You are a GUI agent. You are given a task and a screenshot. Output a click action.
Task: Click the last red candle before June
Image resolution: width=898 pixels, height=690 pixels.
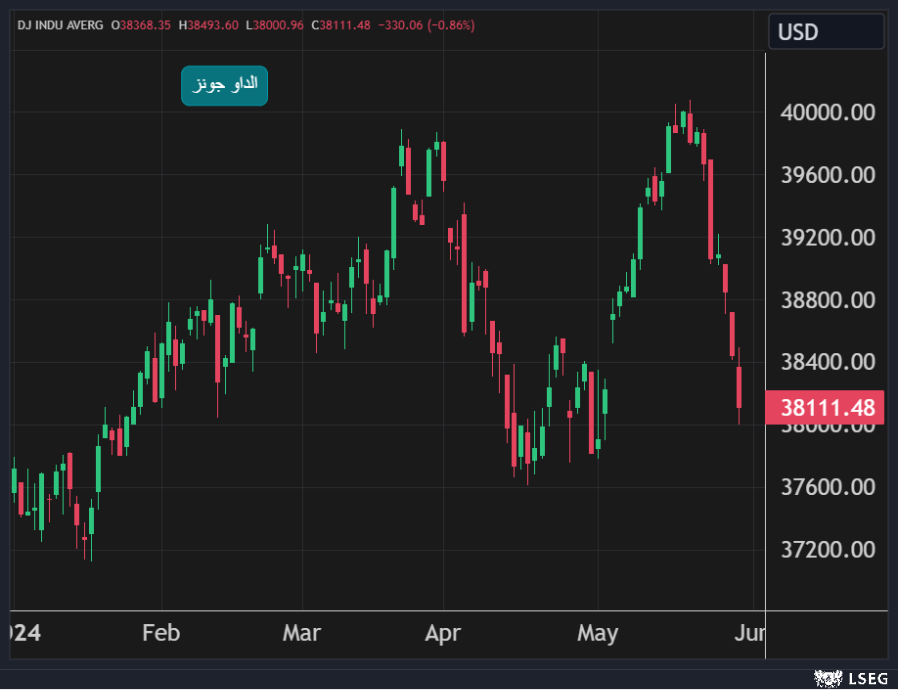click(x=739, y=387)
